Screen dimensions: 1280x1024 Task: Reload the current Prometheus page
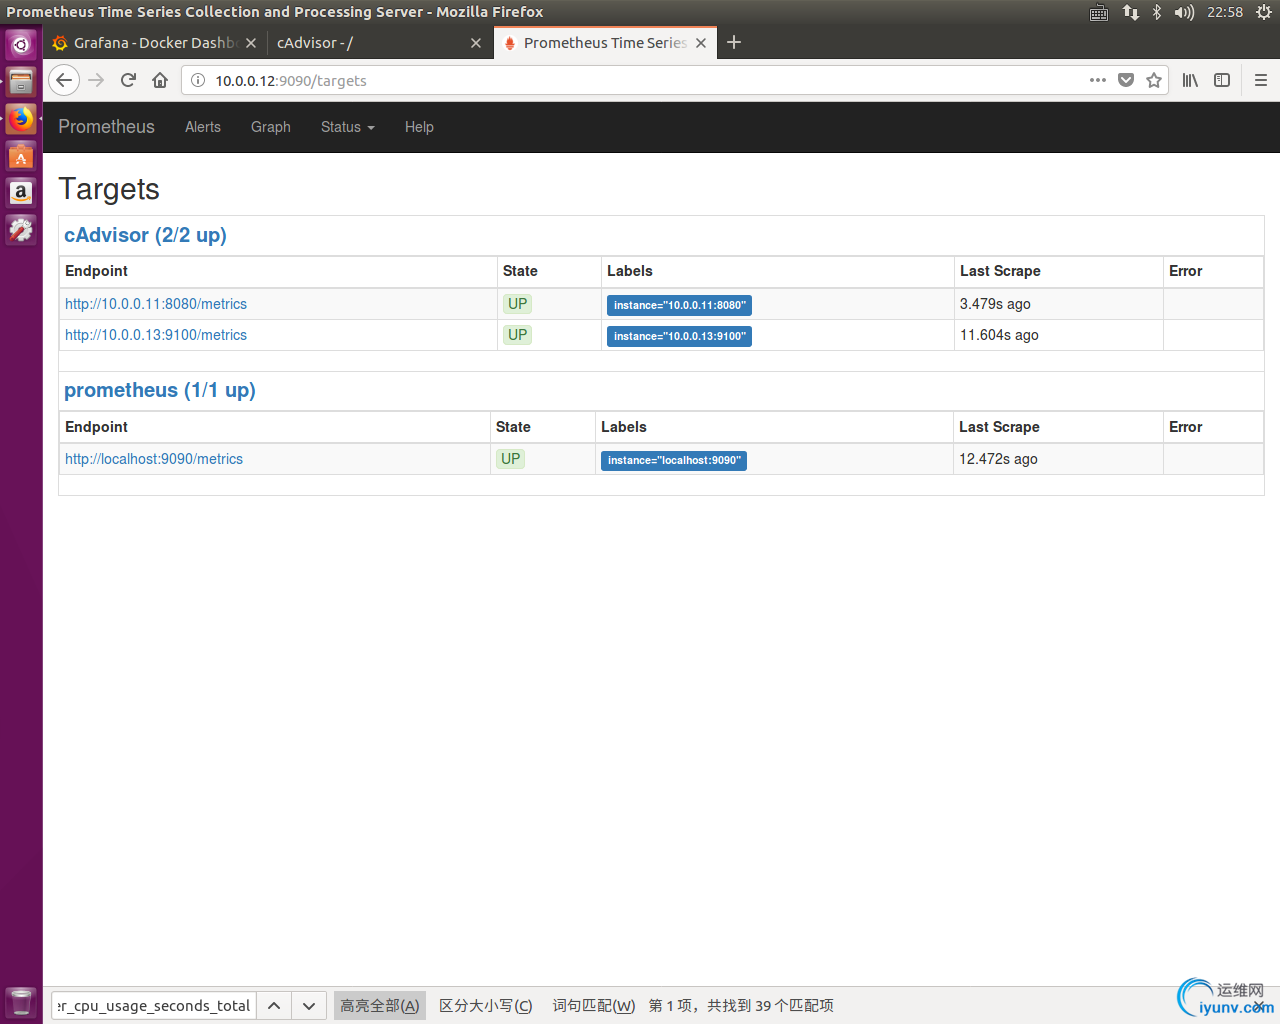[128, 80]
